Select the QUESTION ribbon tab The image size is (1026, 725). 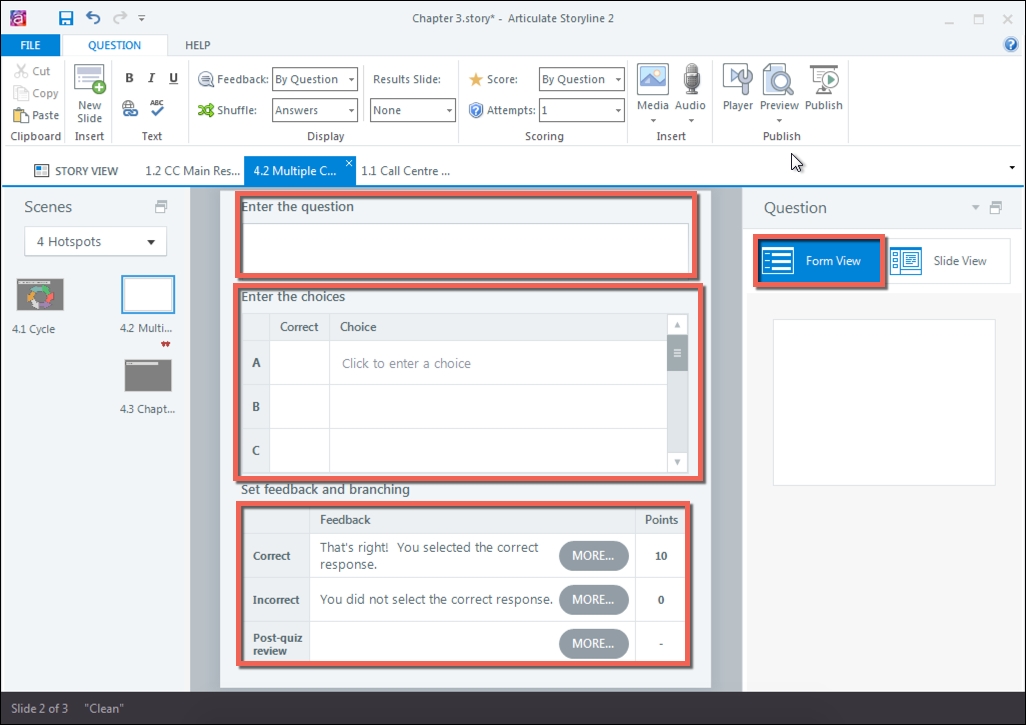tap(115, 45)
